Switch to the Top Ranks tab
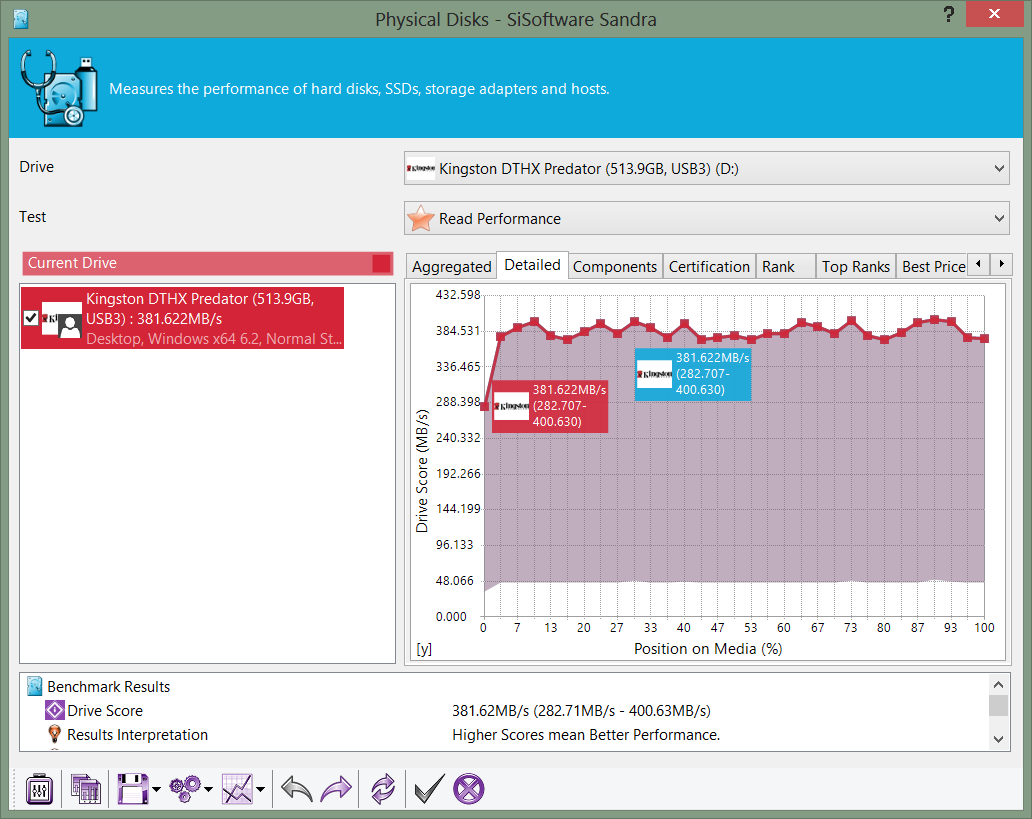The image size is (1032, 819). click(x=856, y=267)
